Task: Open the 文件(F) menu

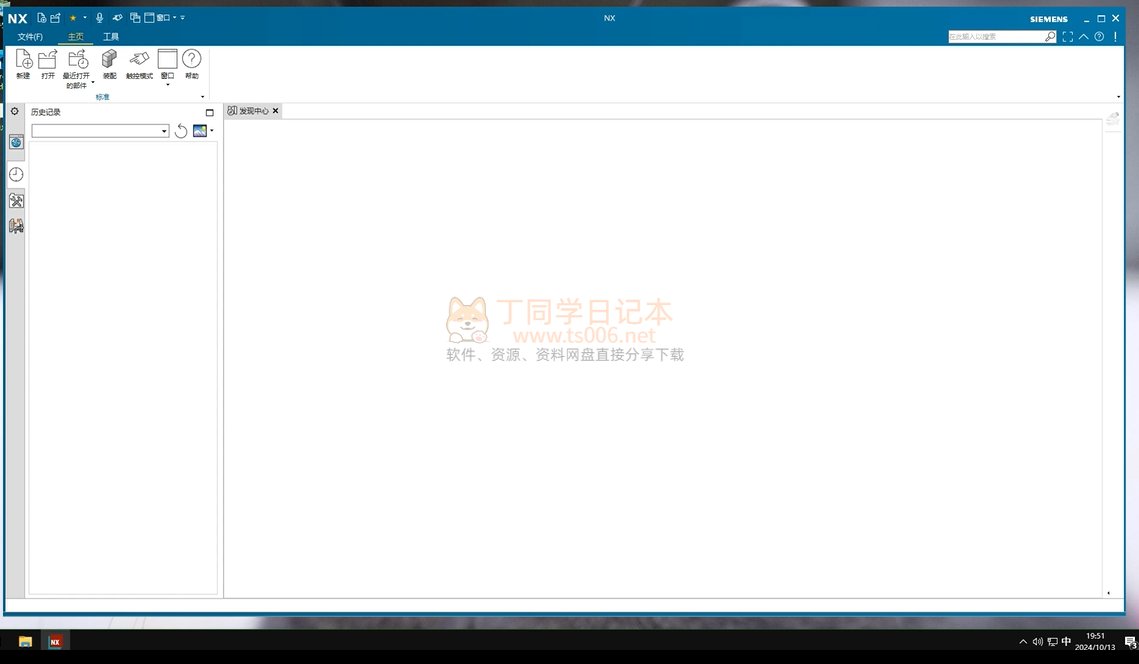Action: point(30,37)
